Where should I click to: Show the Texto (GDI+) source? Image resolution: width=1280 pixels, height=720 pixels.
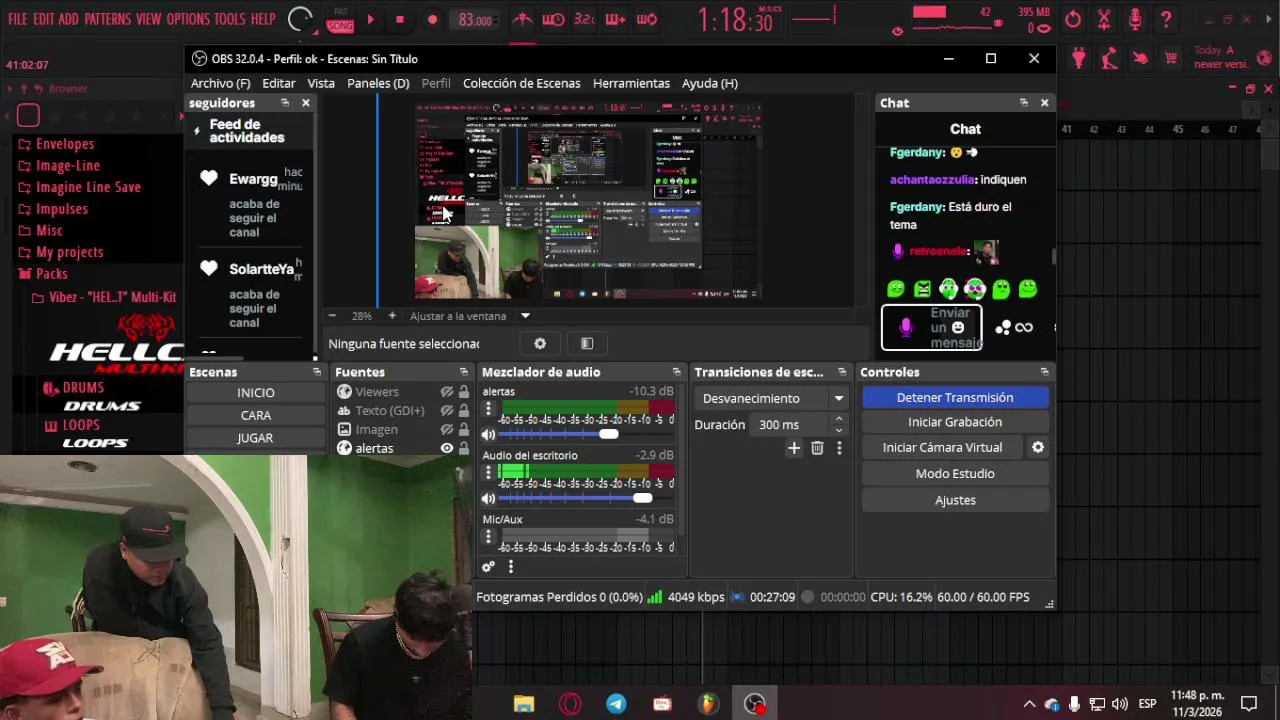pos(447,411)
